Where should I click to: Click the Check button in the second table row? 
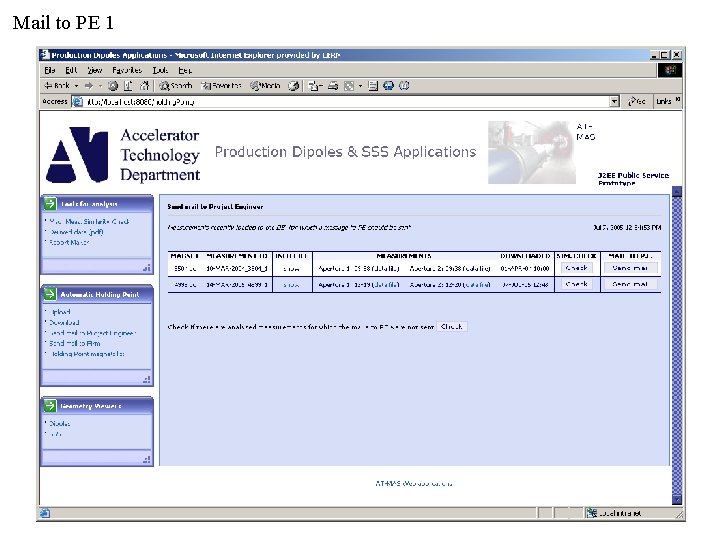pos(577,284)
